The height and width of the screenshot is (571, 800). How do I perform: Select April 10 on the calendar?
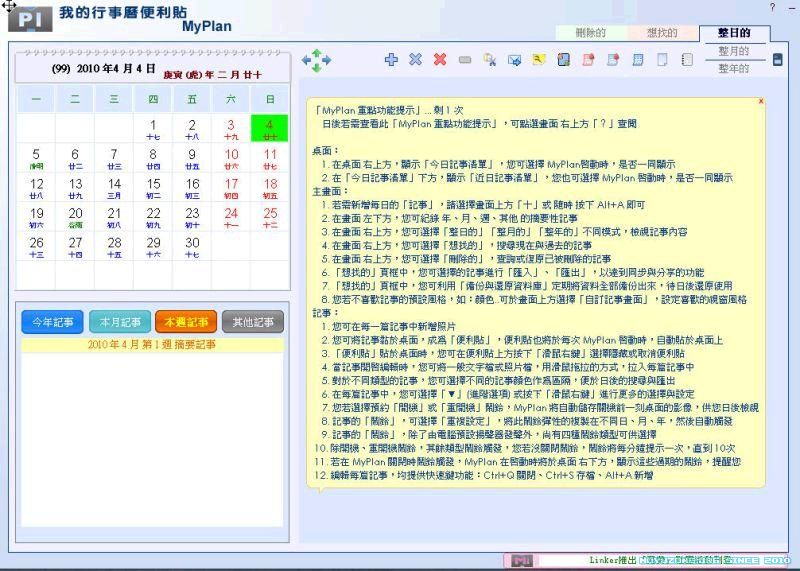[x=231, y=158]
